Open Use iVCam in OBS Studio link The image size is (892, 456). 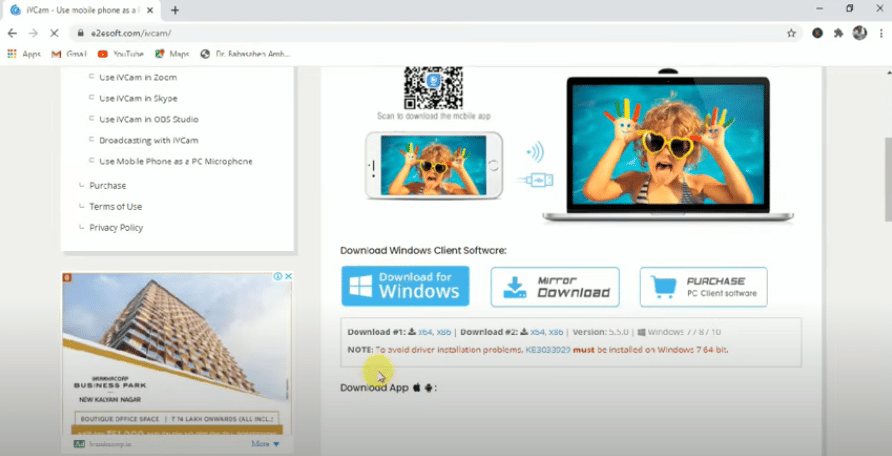point(148,119)
